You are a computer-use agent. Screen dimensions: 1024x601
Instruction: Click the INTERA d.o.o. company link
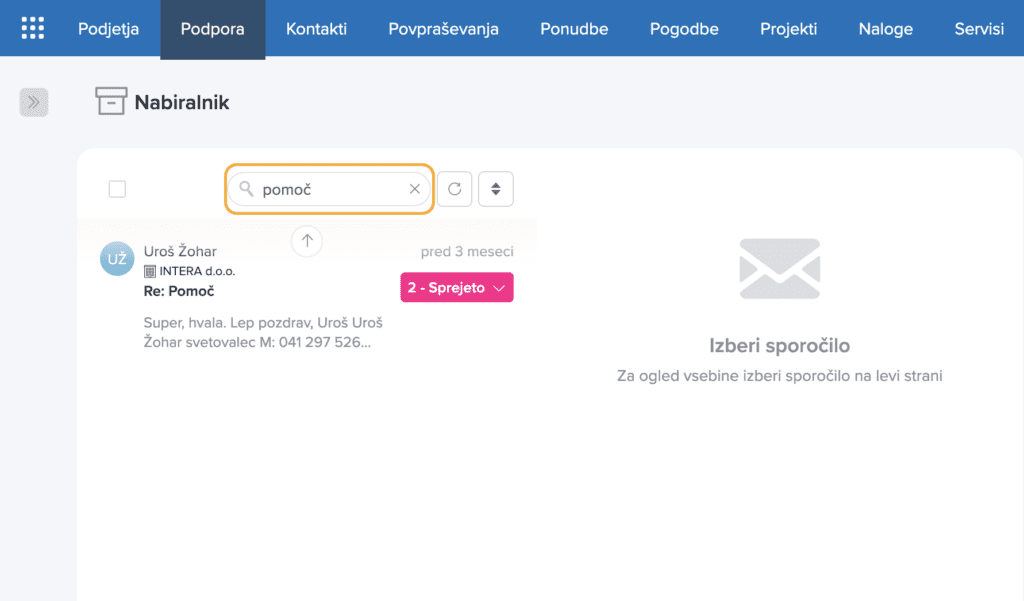coord(197,271)
